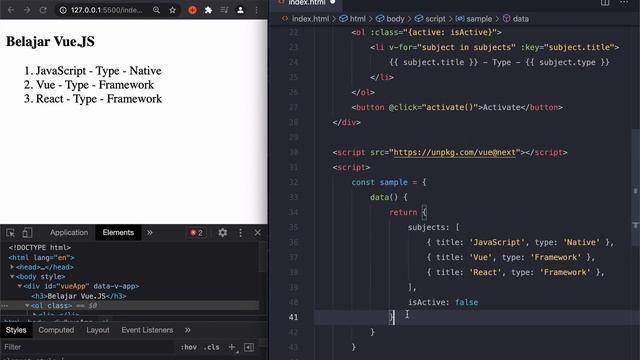The width and height of the screenshot is (640, 360).
Task: Click the split editor icon
Action: (605, 2)
